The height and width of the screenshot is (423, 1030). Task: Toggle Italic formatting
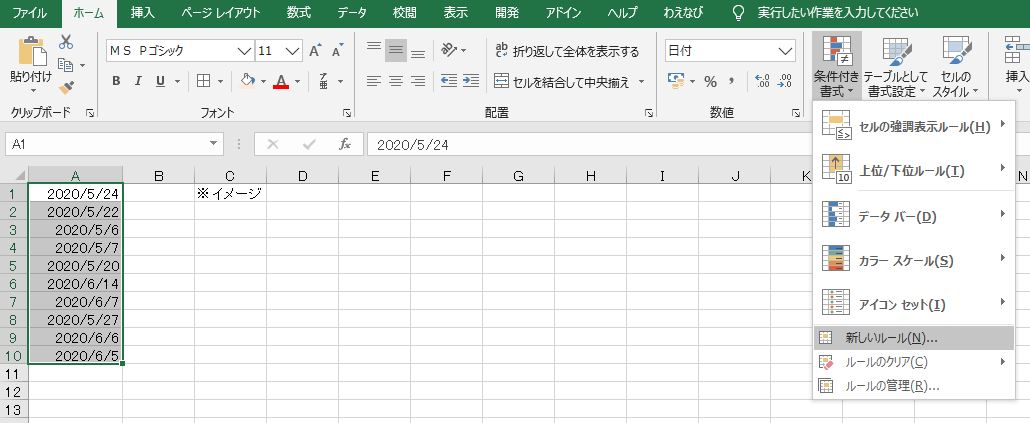click(138, 81)
